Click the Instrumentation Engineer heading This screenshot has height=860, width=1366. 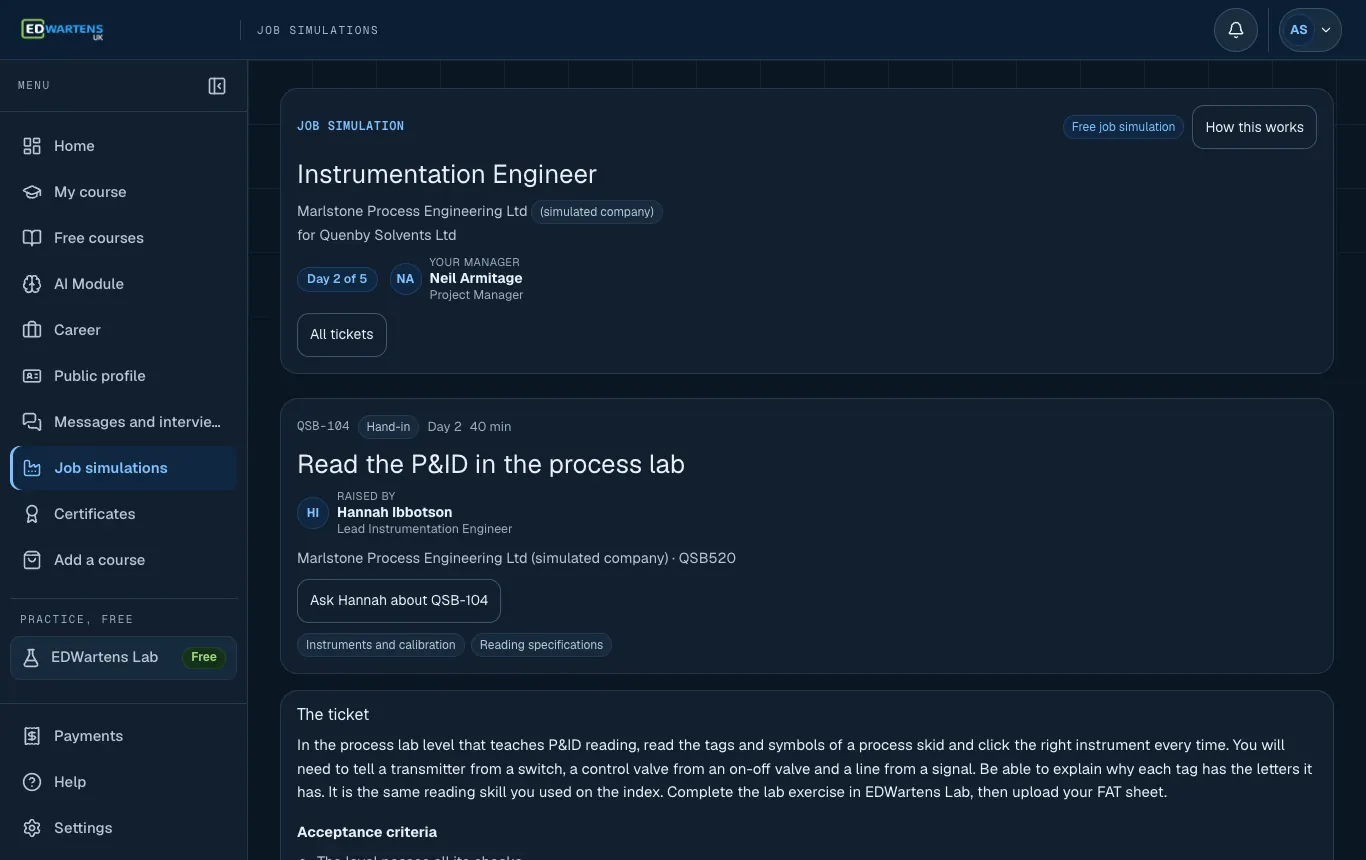[447, 174]
